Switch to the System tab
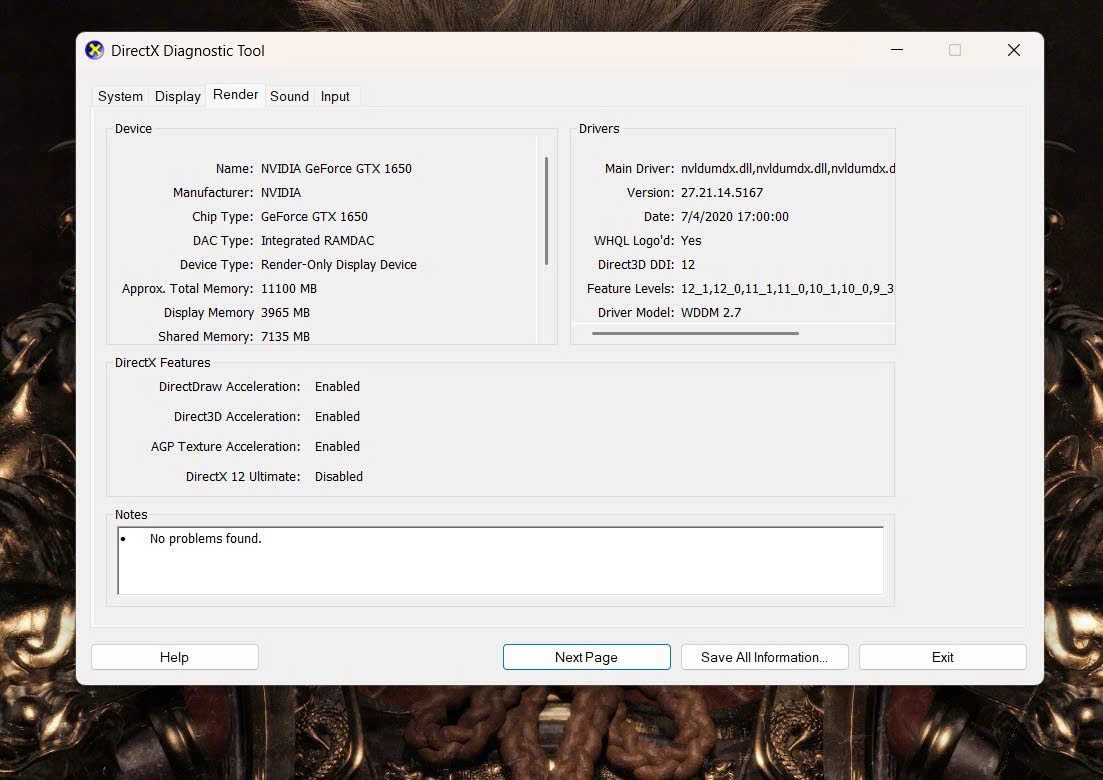 point(120,96)
